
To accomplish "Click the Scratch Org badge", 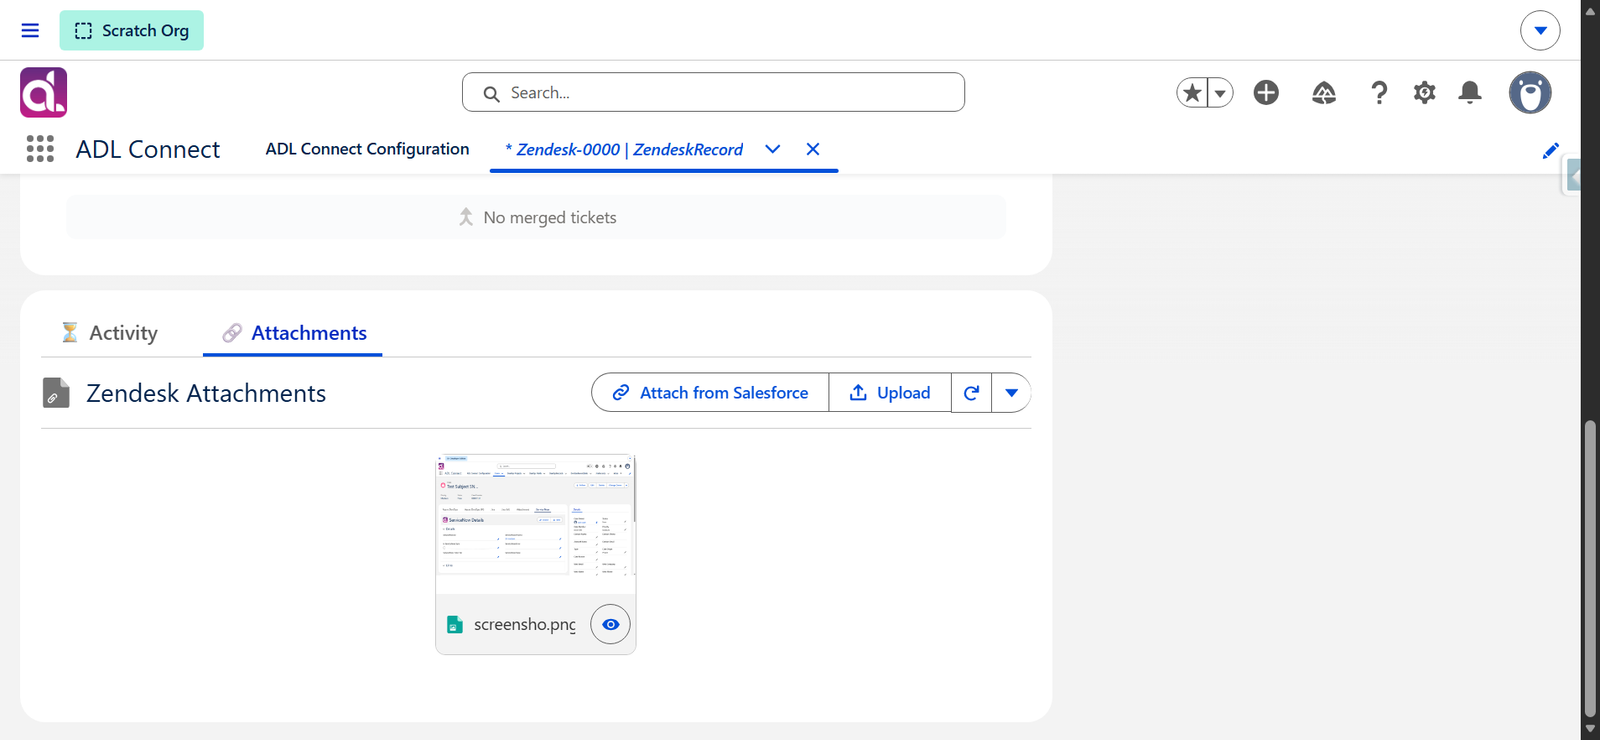I will pos(131,30).
